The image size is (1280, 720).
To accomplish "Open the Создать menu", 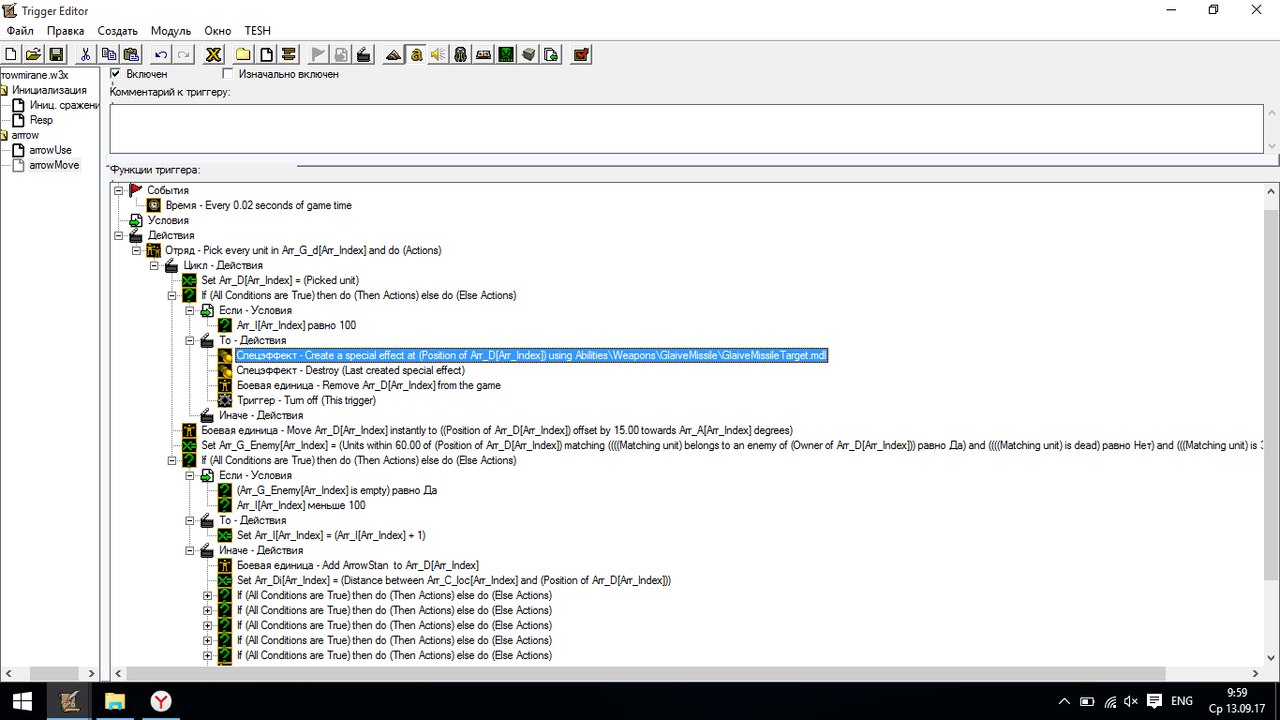I will click(117, 31).
